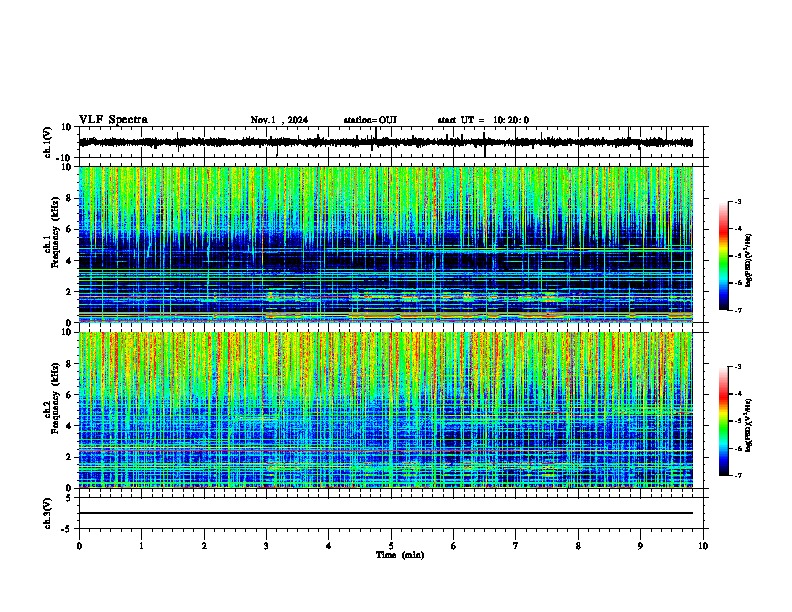Click the date text 'Nov.1 , 2024'
This screenshot has width=792, height=612.
[279, 120]
